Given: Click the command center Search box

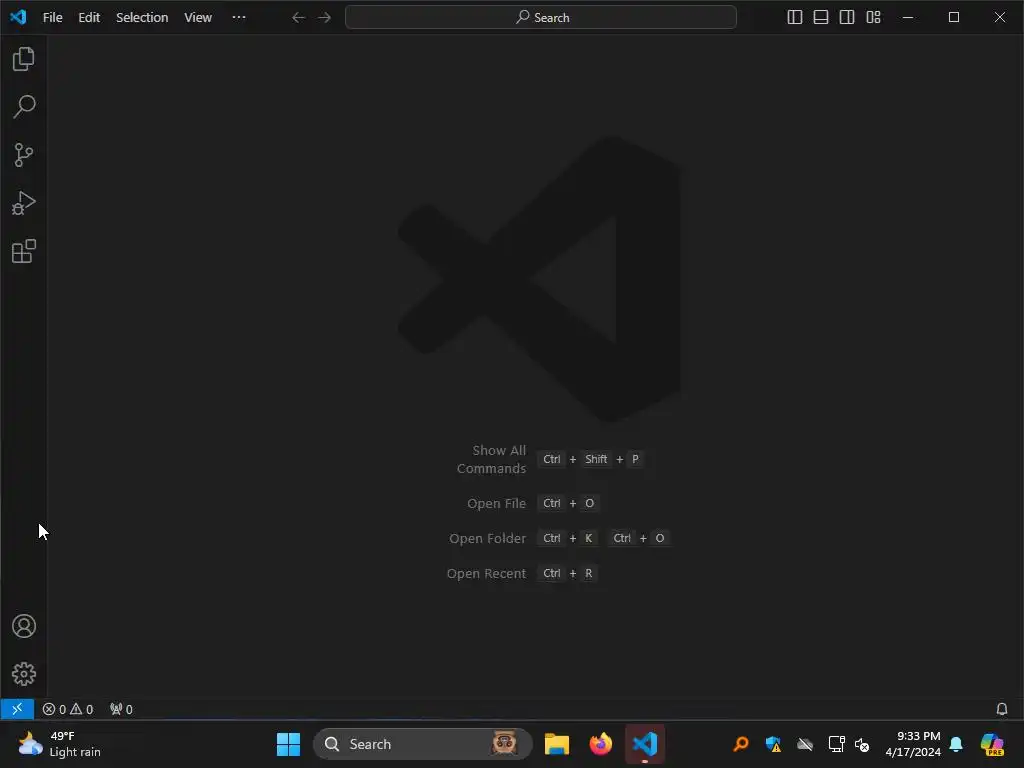Looking at the screenshot, I should pos(541,18).
